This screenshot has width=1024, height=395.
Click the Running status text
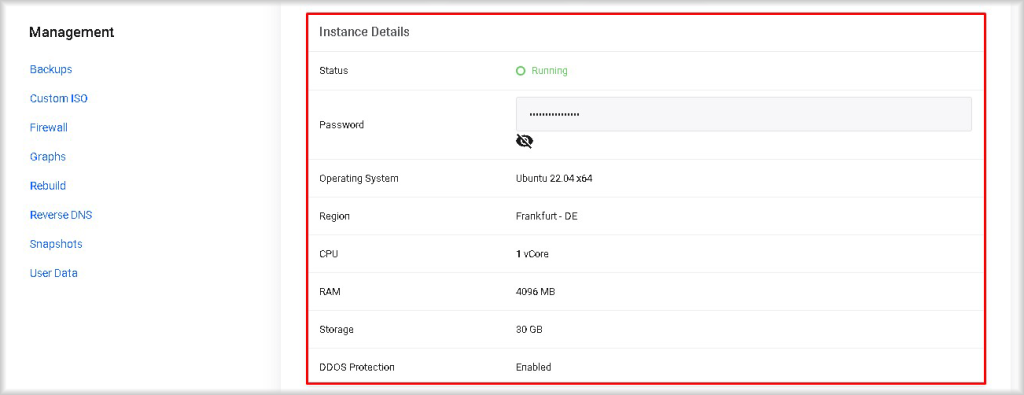pos(549,71)
